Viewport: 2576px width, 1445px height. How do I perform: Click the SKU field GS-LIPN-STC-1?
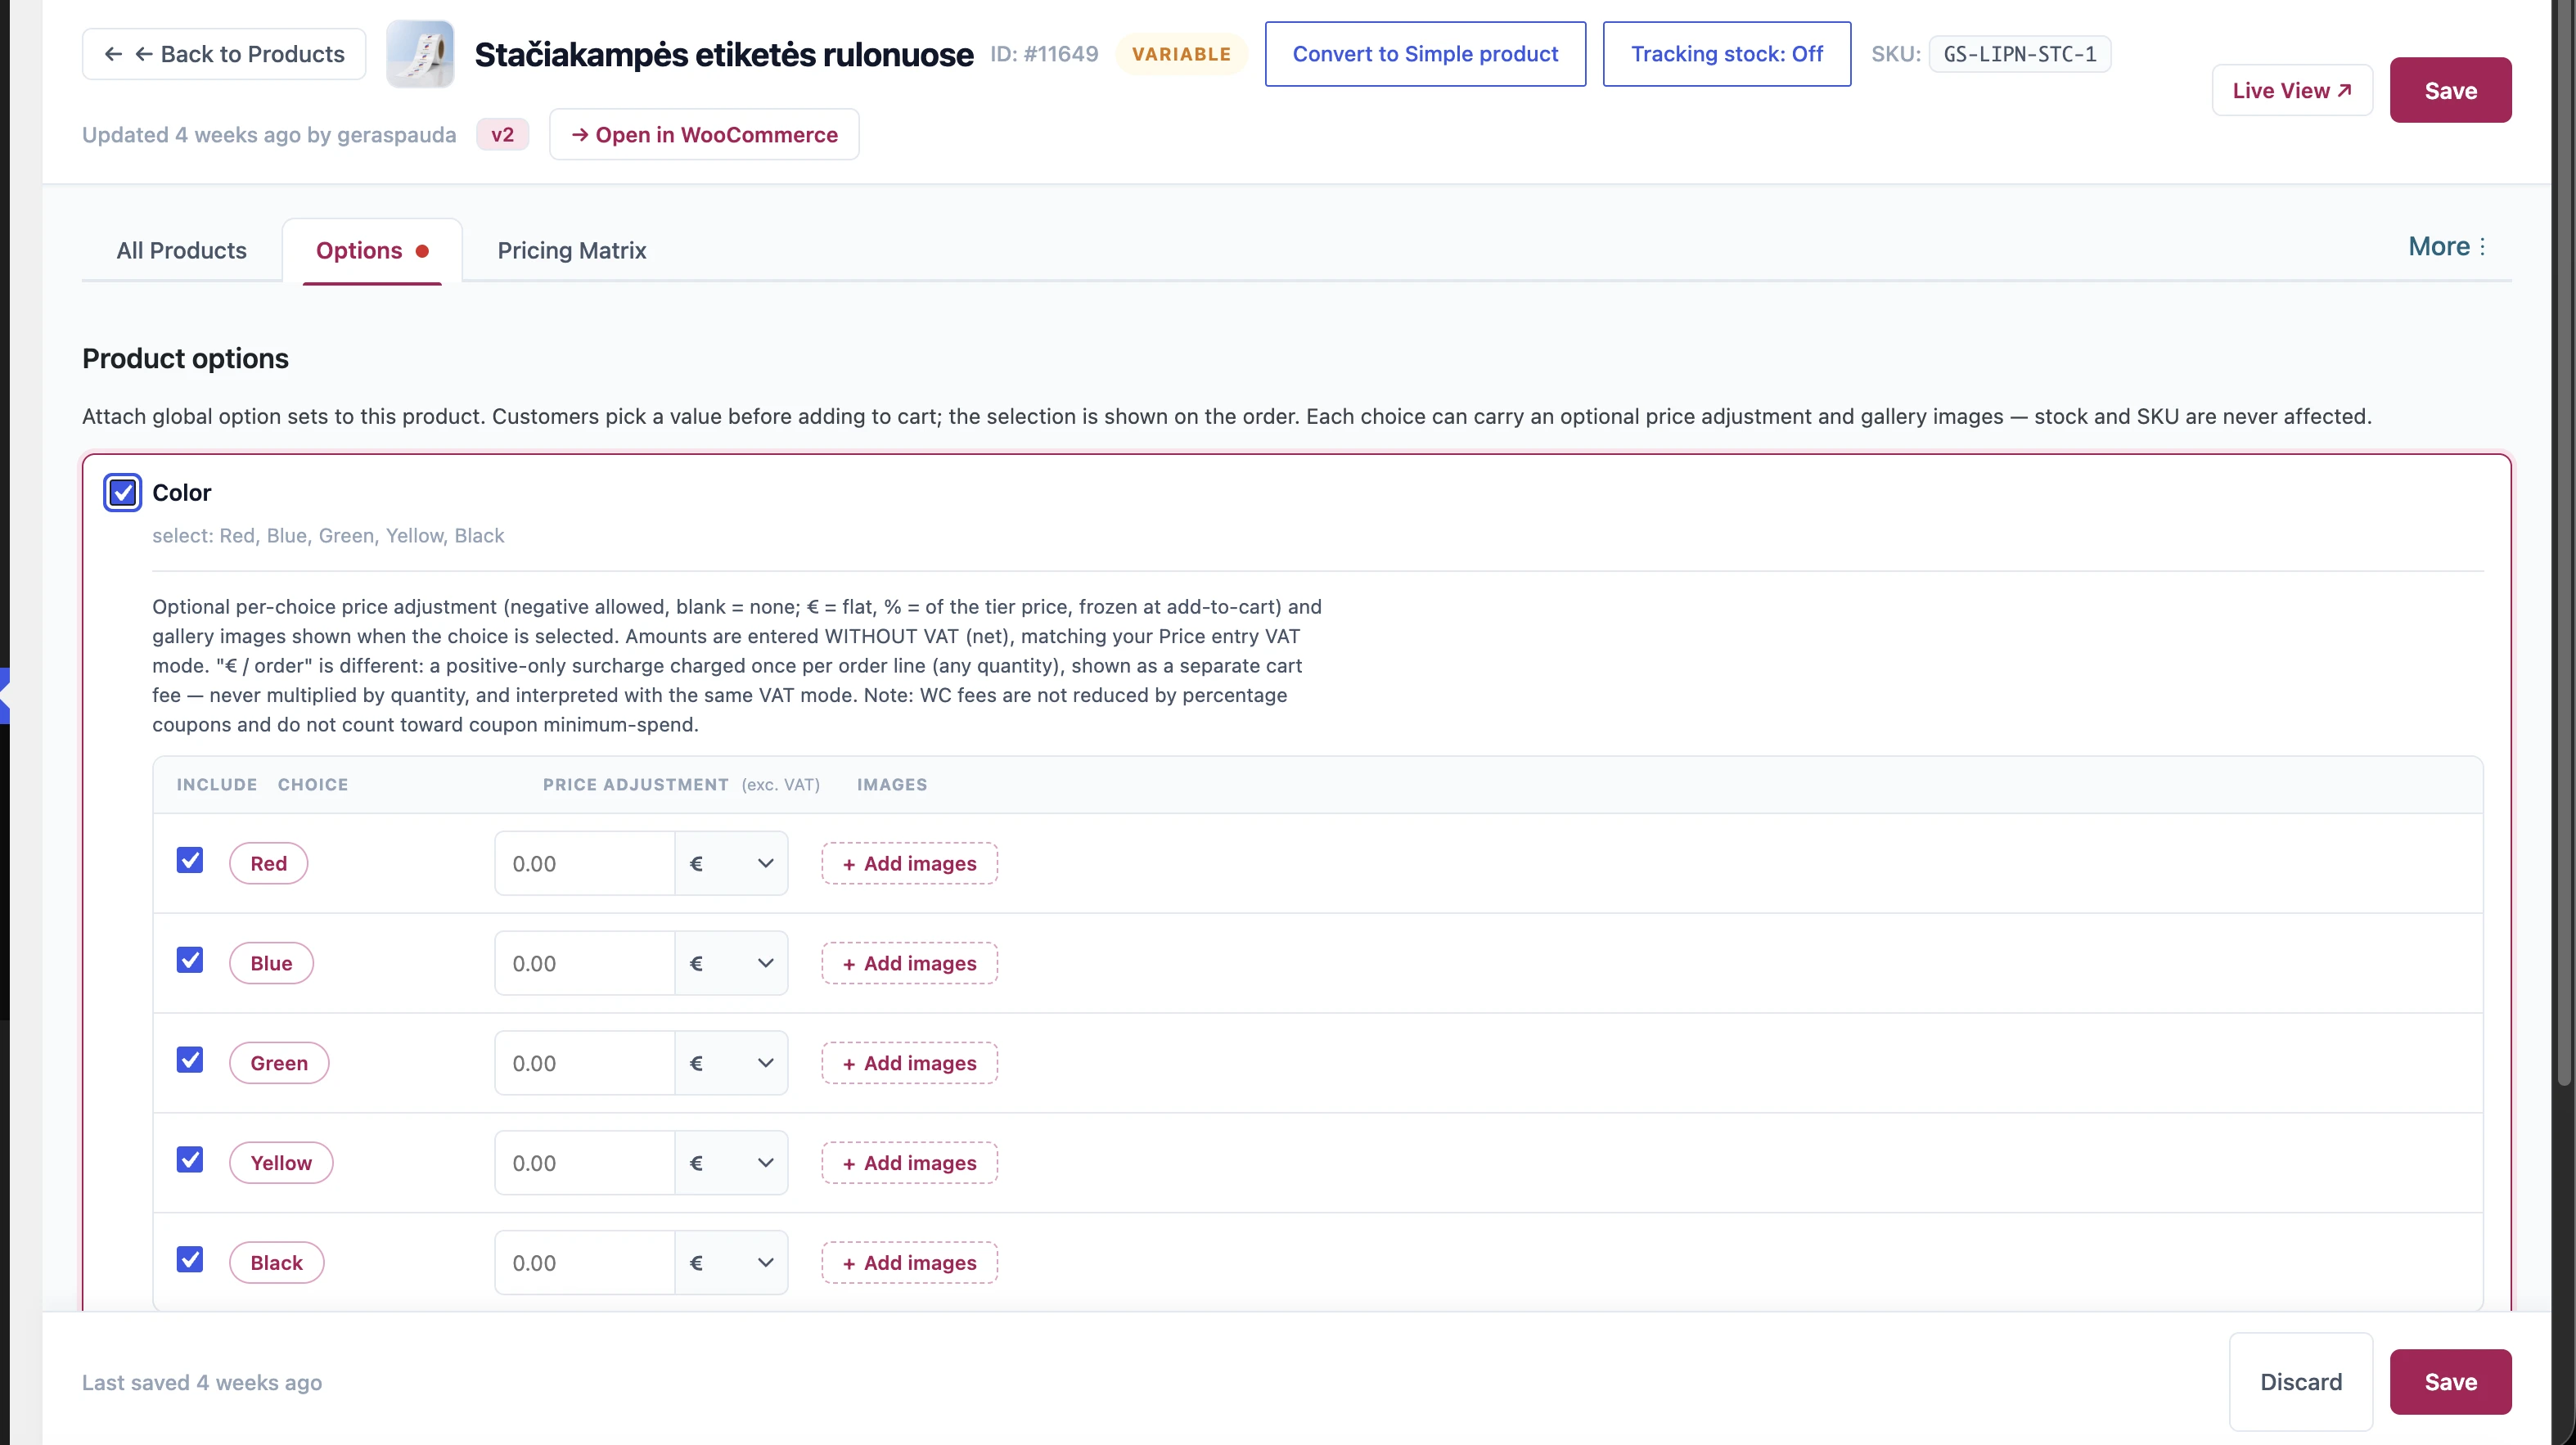point(2019,54)
